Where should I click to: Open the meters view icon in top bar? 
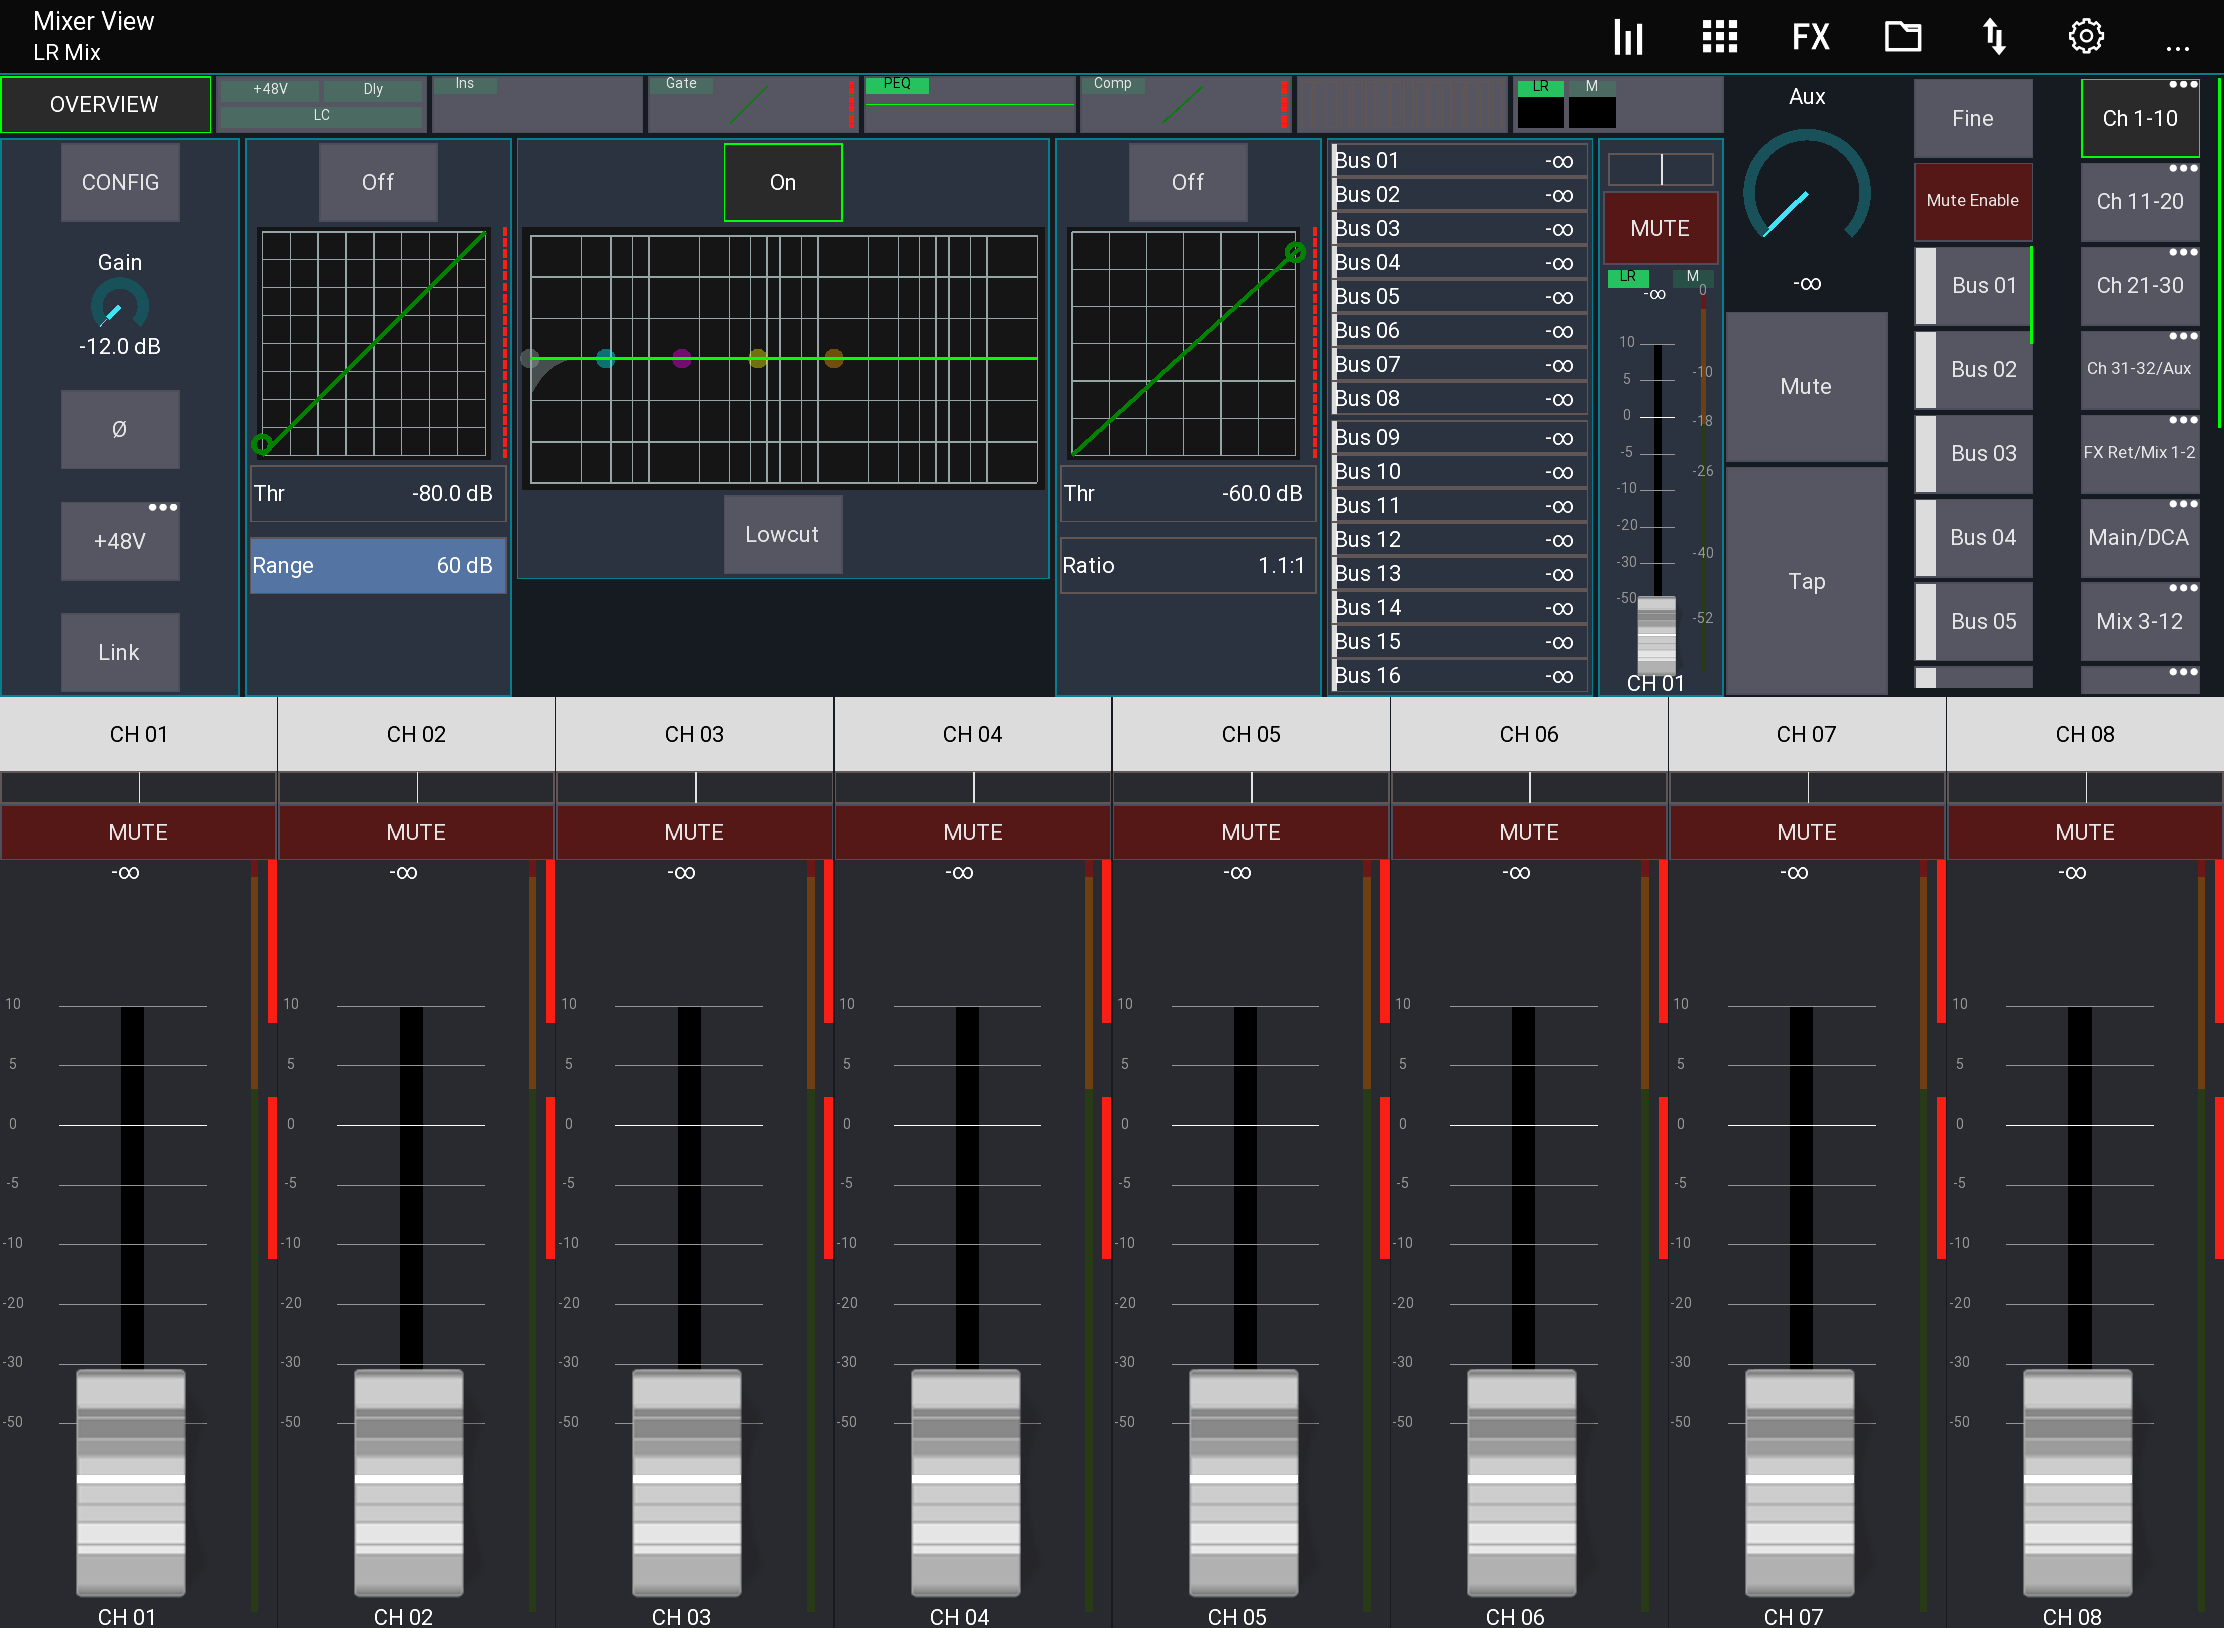(x=1628, y=37)
